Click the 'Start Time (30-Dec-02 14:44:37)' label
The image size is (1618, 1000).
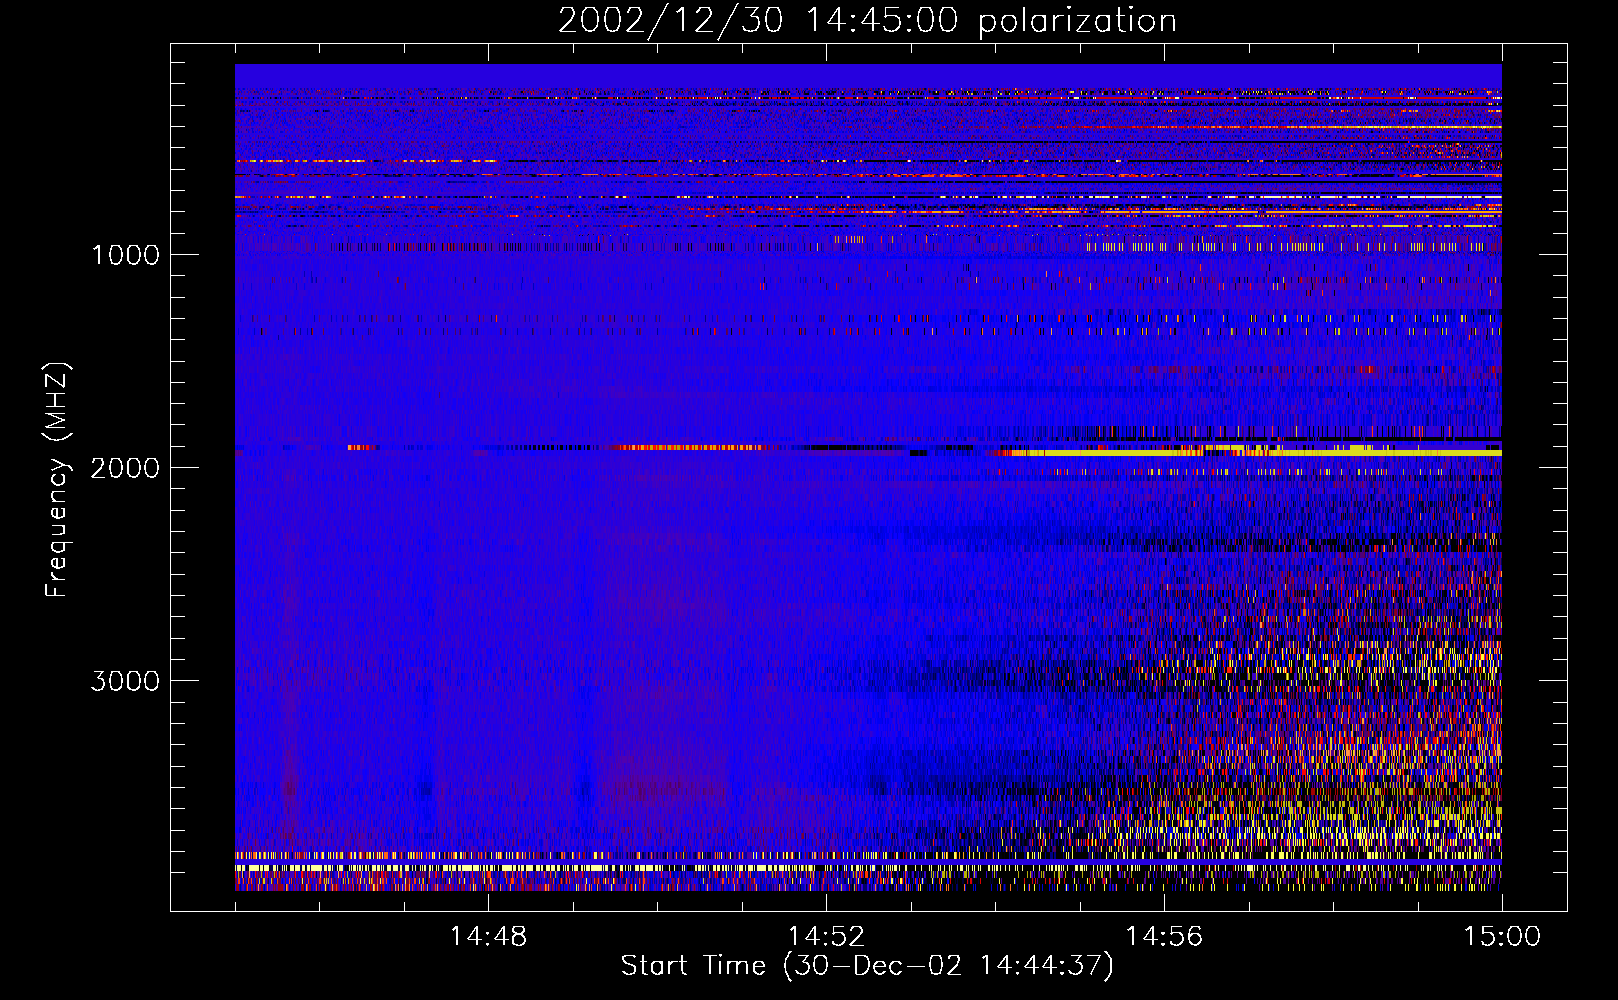point(867,966)
